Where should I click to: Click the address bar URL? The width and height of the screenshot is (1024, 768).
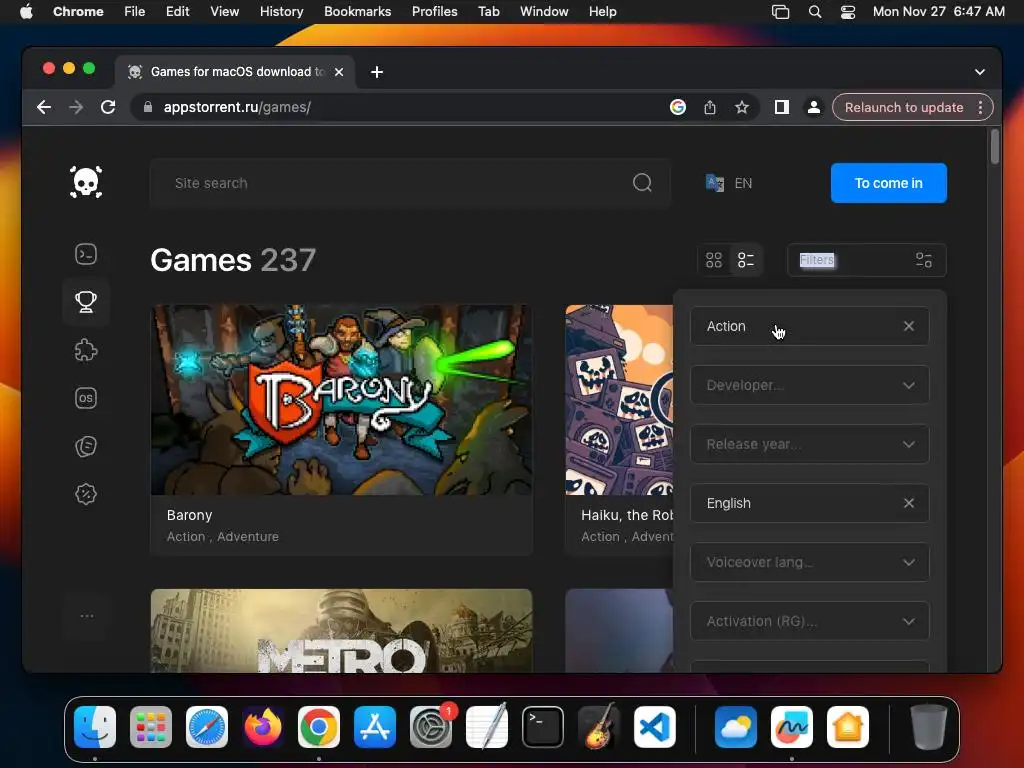236,107
